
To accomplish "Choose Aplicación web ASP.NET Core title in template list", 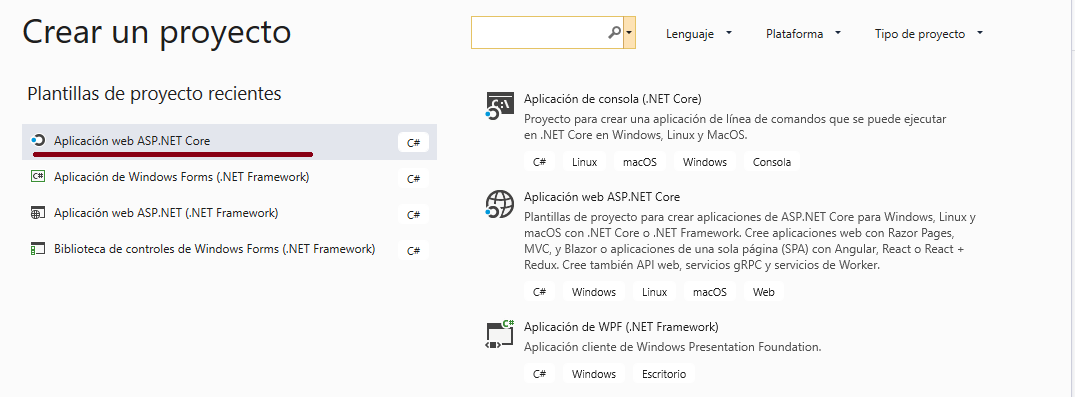I will tap(602, 197).
